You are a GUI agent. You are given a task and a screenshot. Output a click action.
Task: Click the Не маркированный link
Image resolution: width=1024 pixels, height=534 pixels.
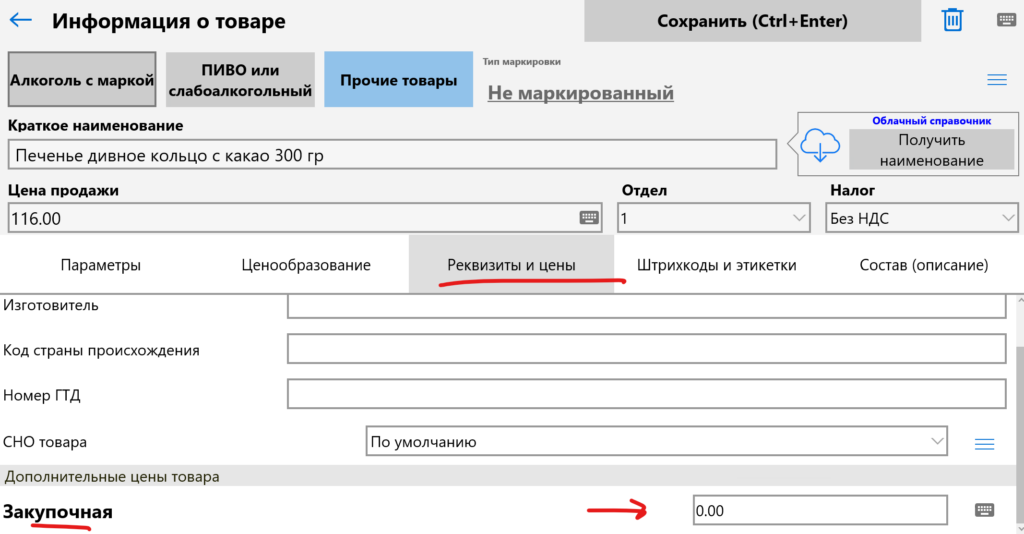[x=580, y=93]
